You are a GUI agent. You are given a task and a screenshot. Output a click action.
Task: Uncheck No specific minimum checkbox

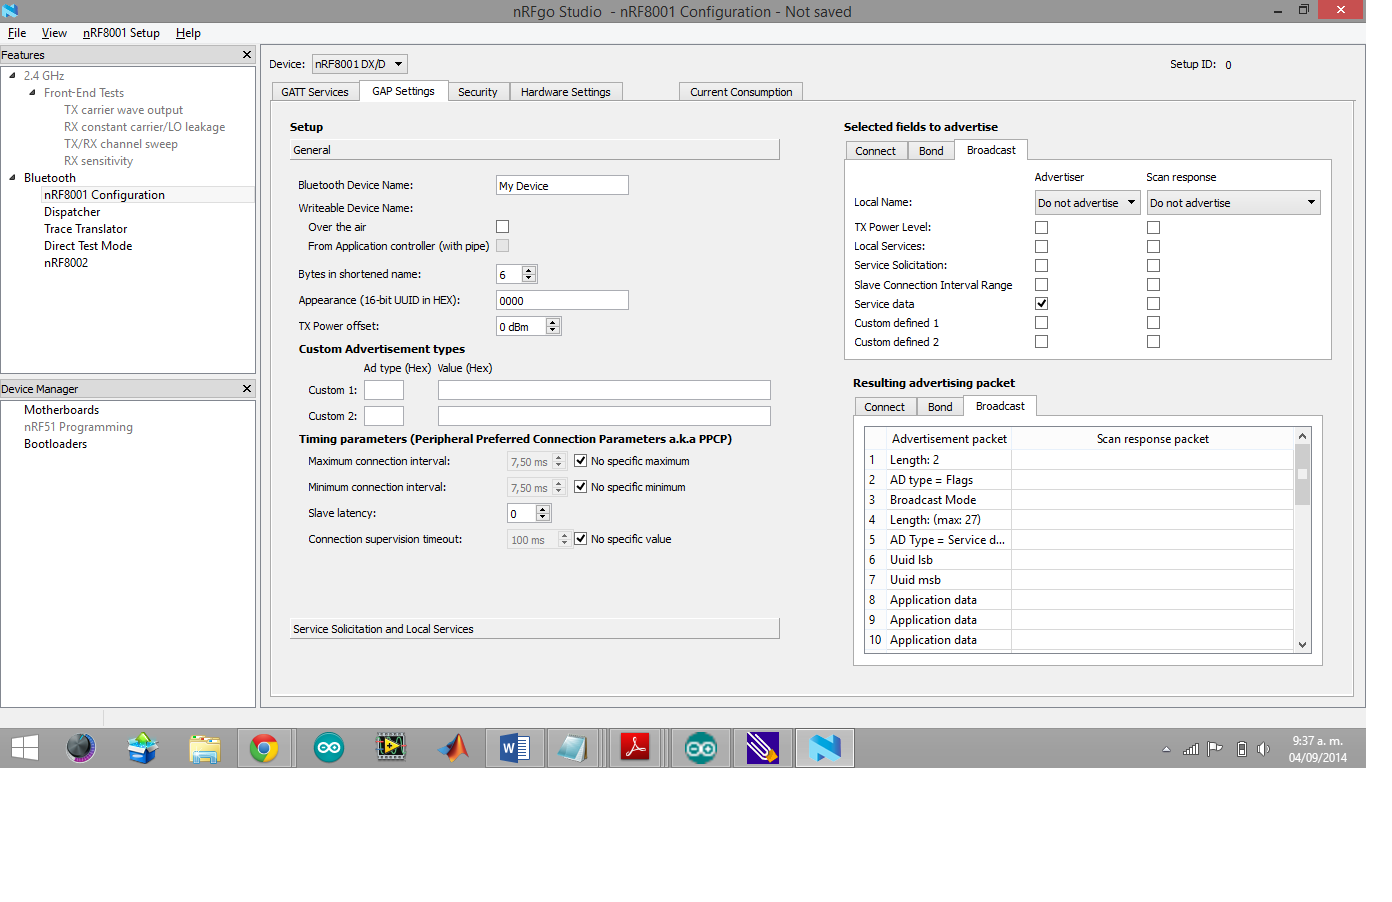[580, 487]
